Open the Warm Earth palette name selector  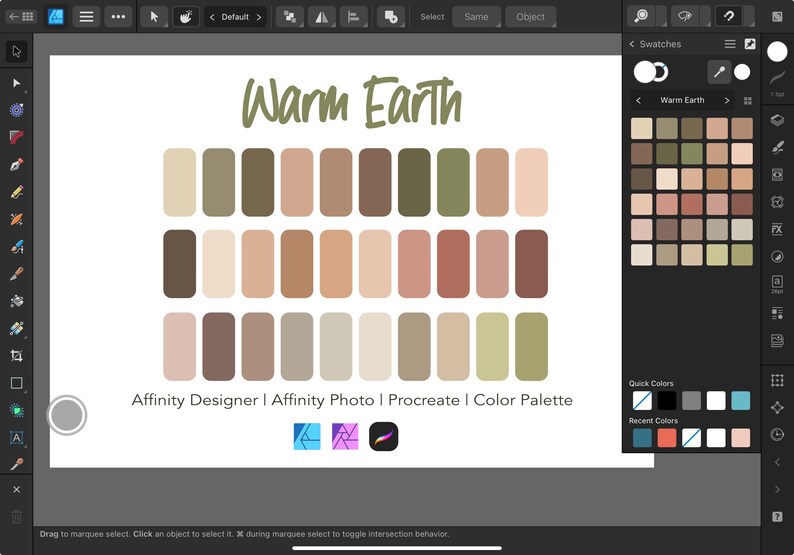coord(682,100)
